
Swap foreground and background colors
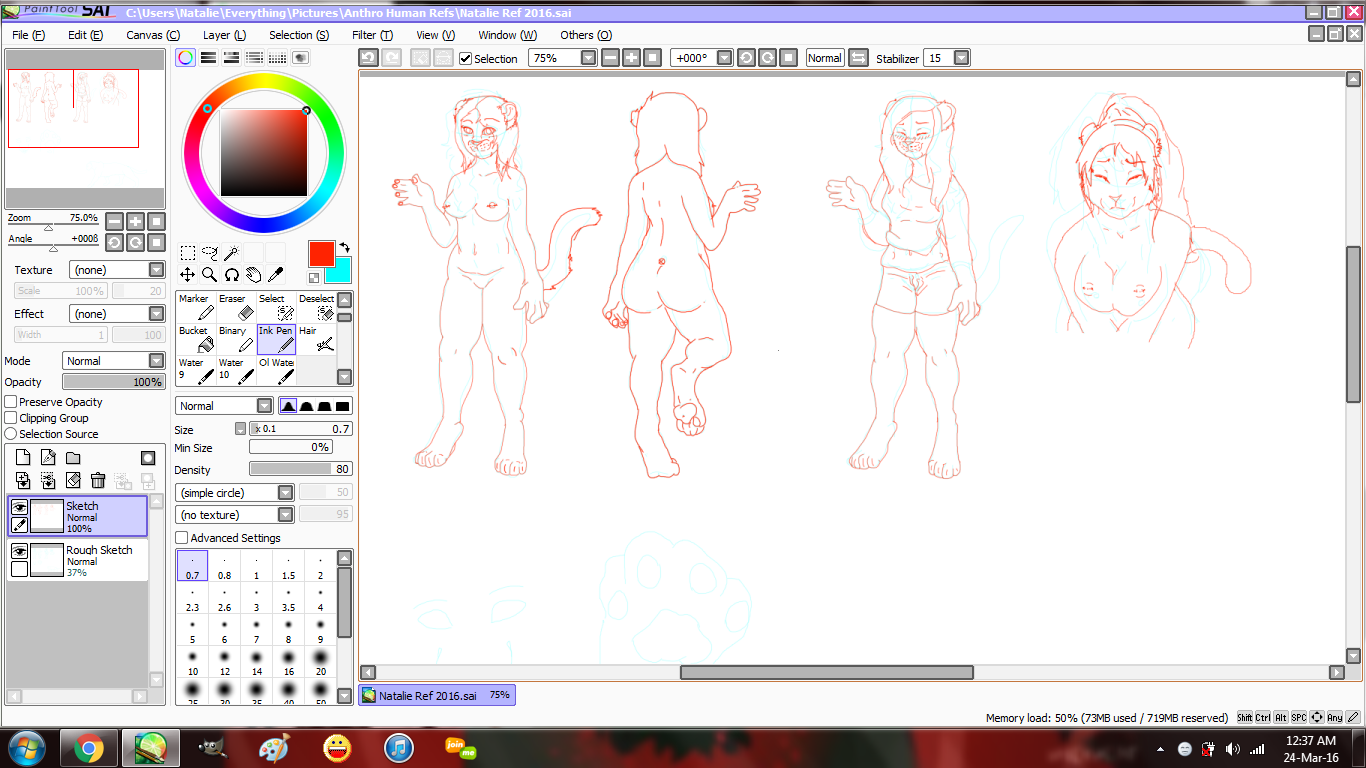[x=344, y=246]
